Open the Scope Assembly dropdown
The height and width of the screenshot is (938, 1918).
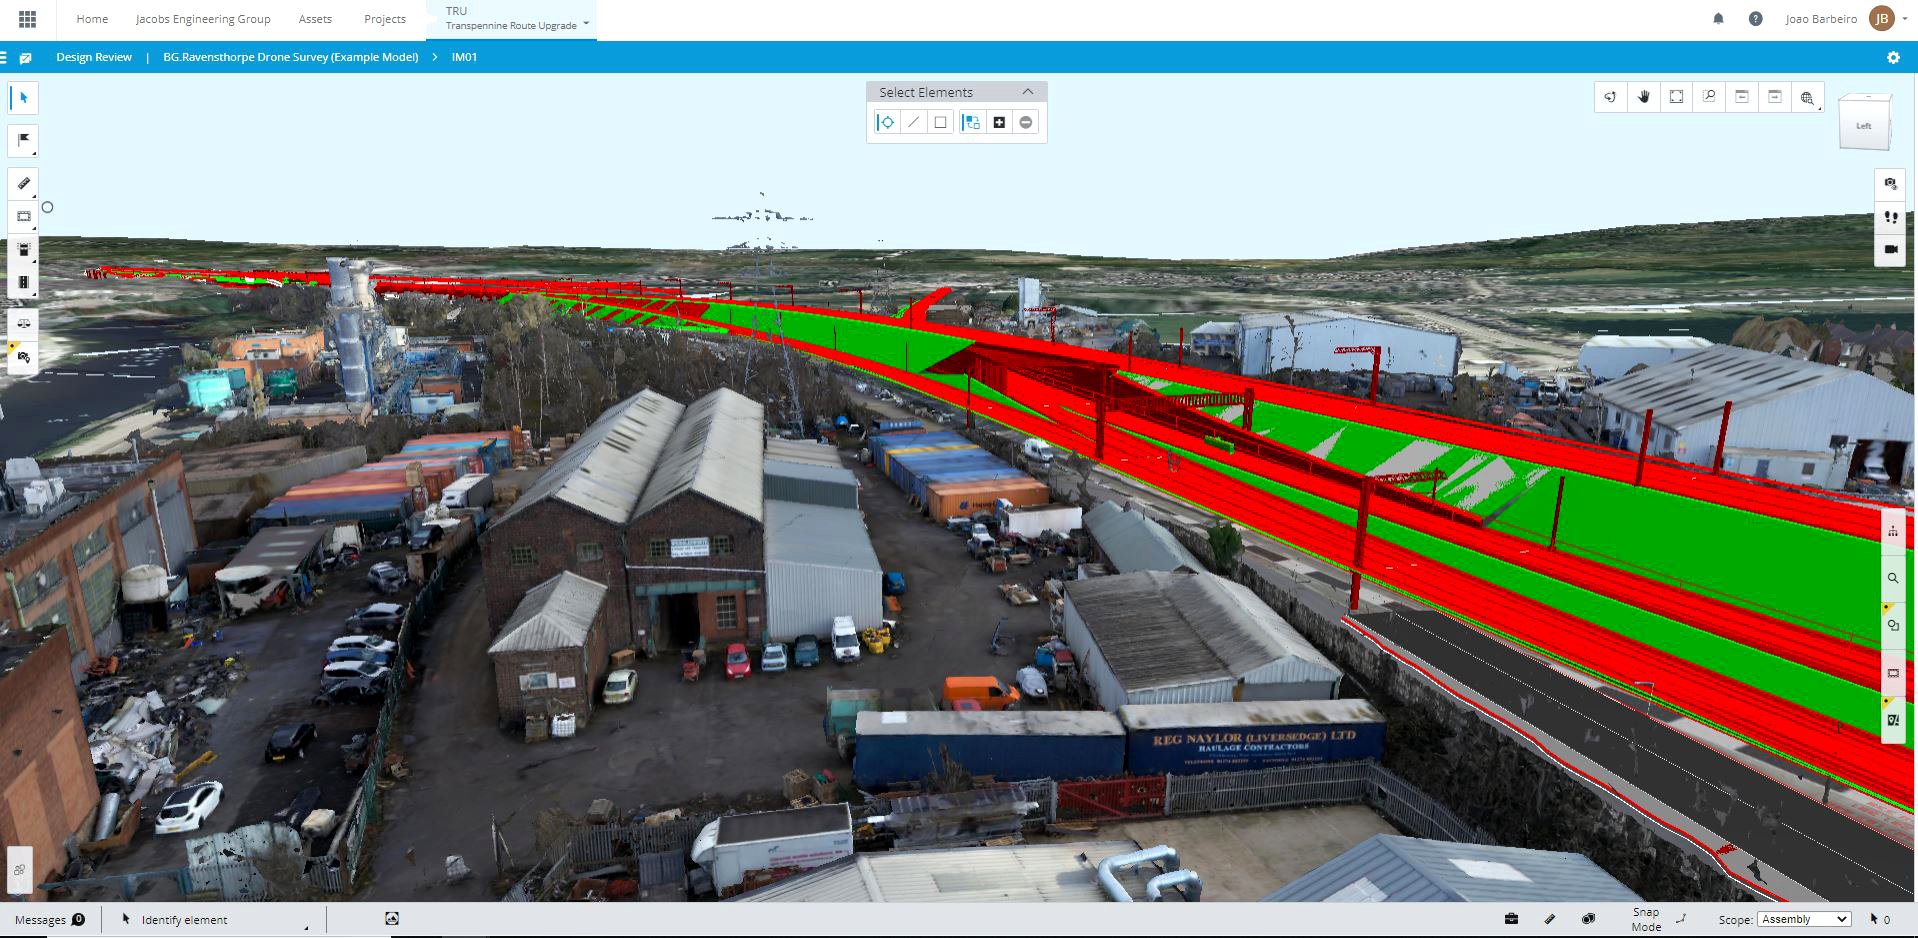tap(1804, 919)
